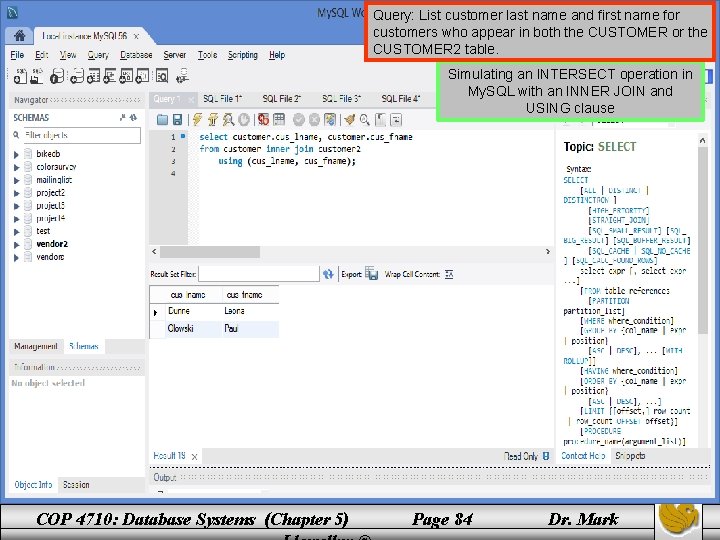Toggle continue-on-error red icon in editor
Image resolution: width=720 pixels, height=540 pixels.
(x=263, y=120)
